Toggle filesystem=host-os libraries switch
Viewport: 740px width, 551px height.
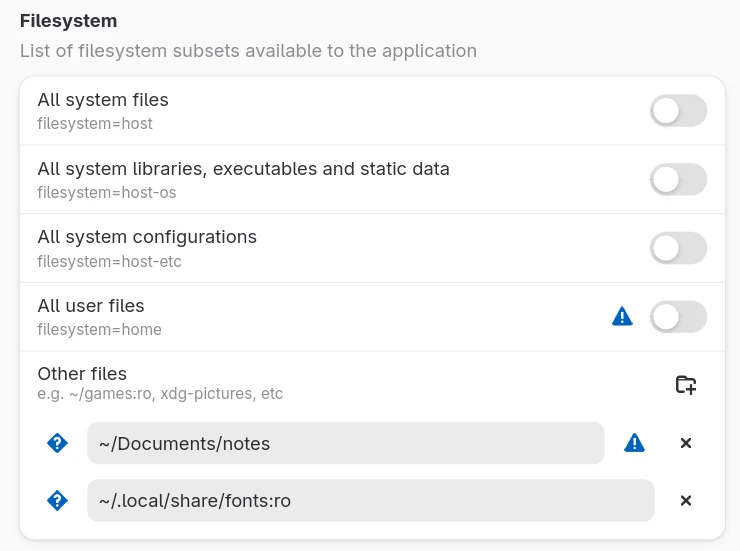(678, 179)
